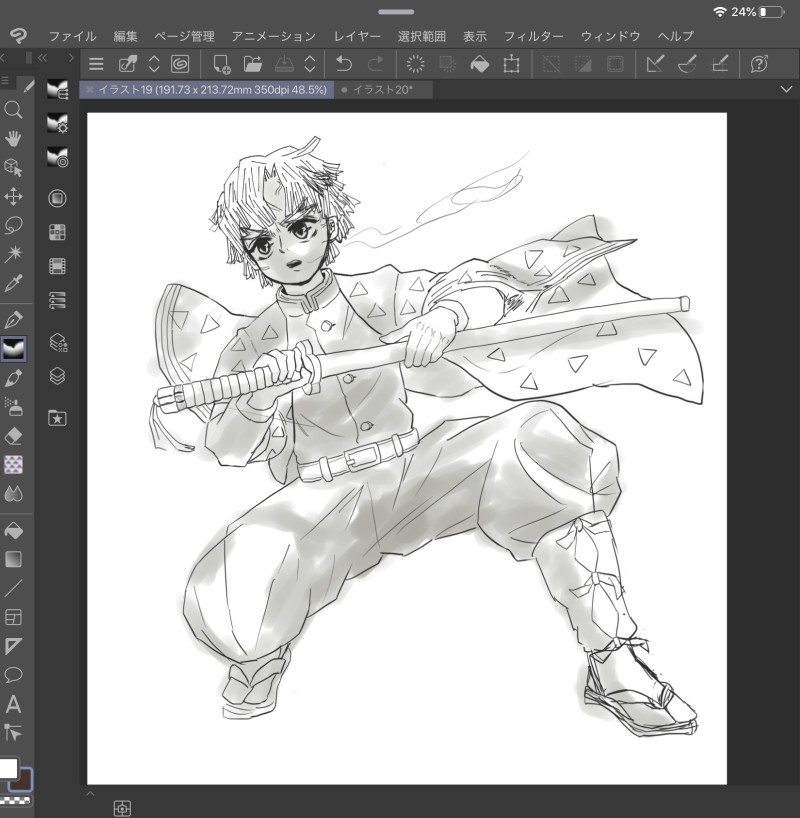This screenshot has width=800, height=818.
Task: Open the レイヤー menu
Action: tap(357, 36)
